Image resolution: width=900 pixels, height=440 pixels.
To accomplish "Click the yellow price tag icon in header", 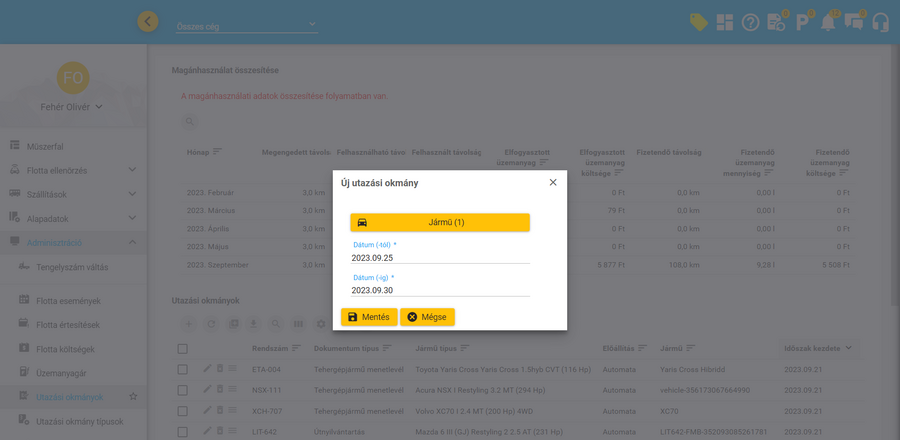I will tap(699, 22).
